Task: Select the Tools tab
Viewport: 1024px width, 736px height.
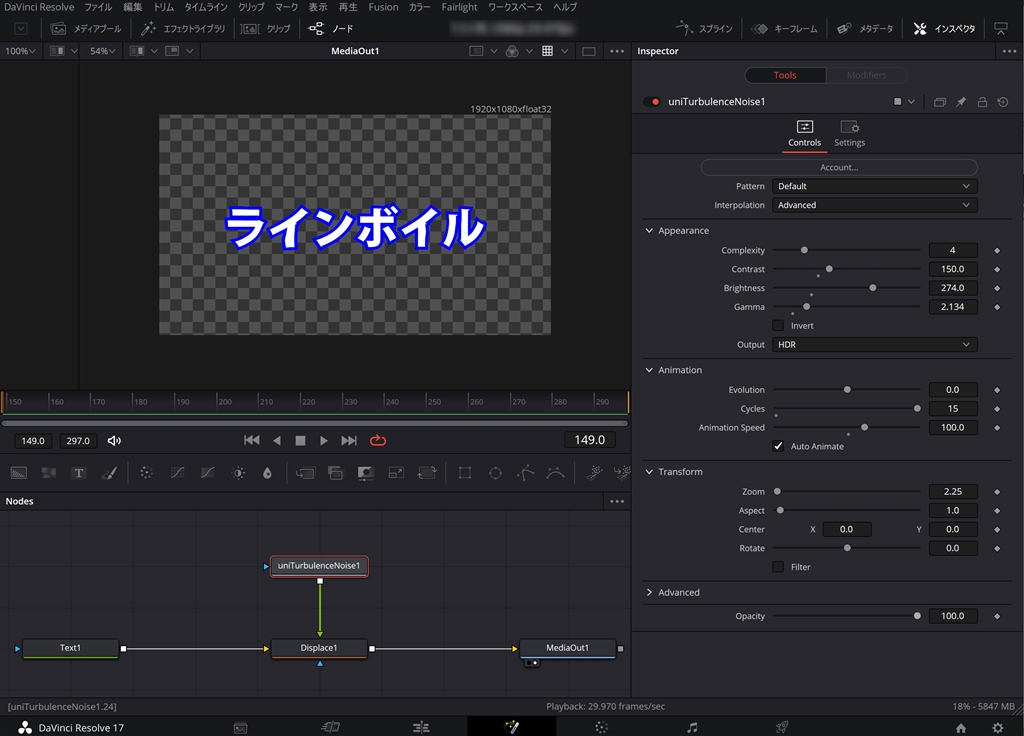Action: click(x=785, y=75)
